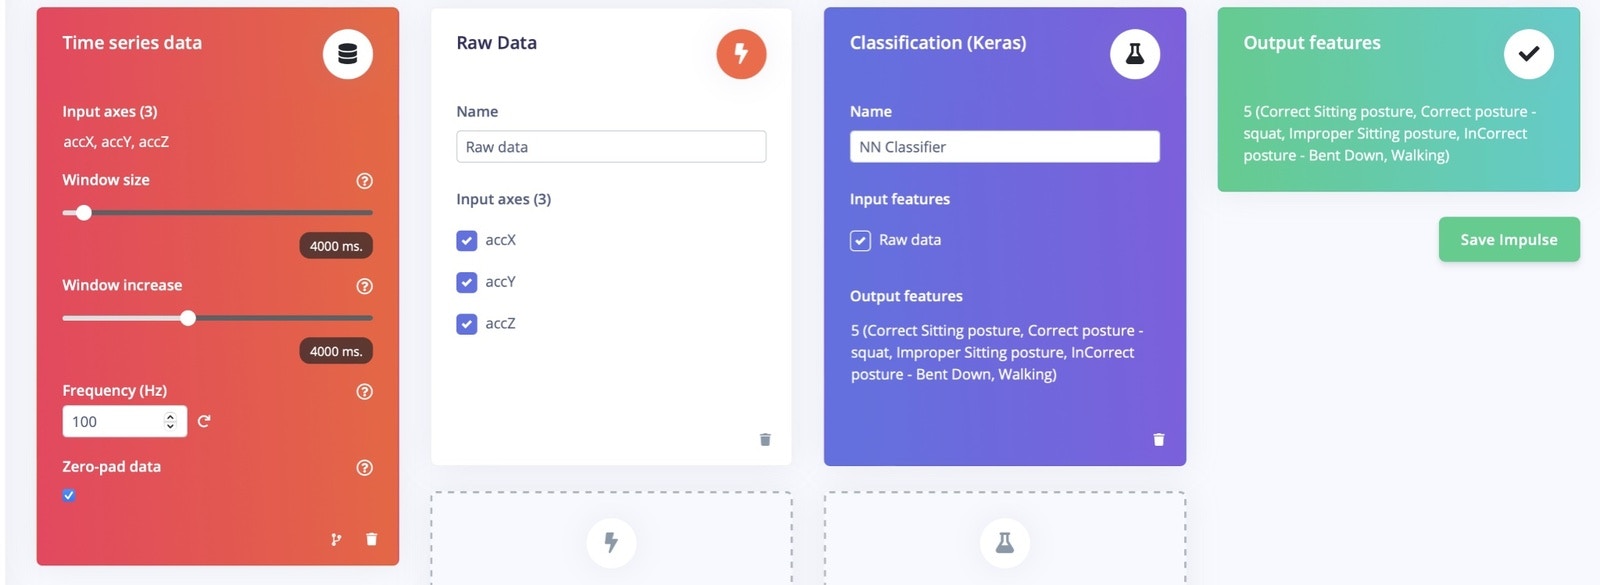Open help for Frequency (Hz)
This screenshot has width=1600, height=585.
pyautogui.click(x=365, y=392)
